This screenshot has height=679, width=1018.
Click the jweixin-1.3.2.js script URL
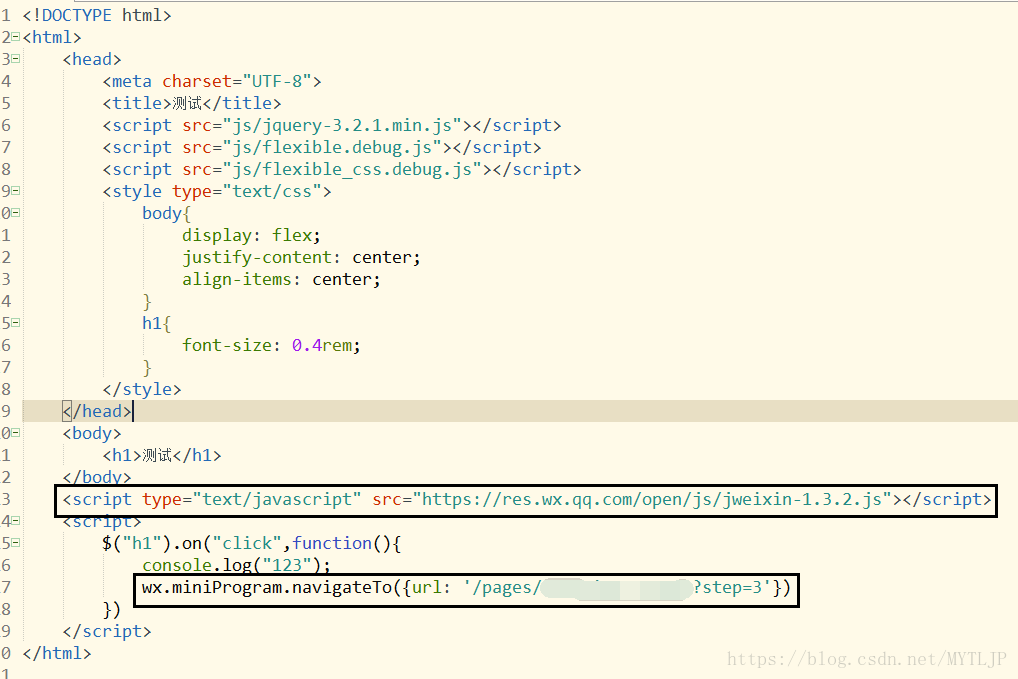pyautogui.click(x=652, y=499)
